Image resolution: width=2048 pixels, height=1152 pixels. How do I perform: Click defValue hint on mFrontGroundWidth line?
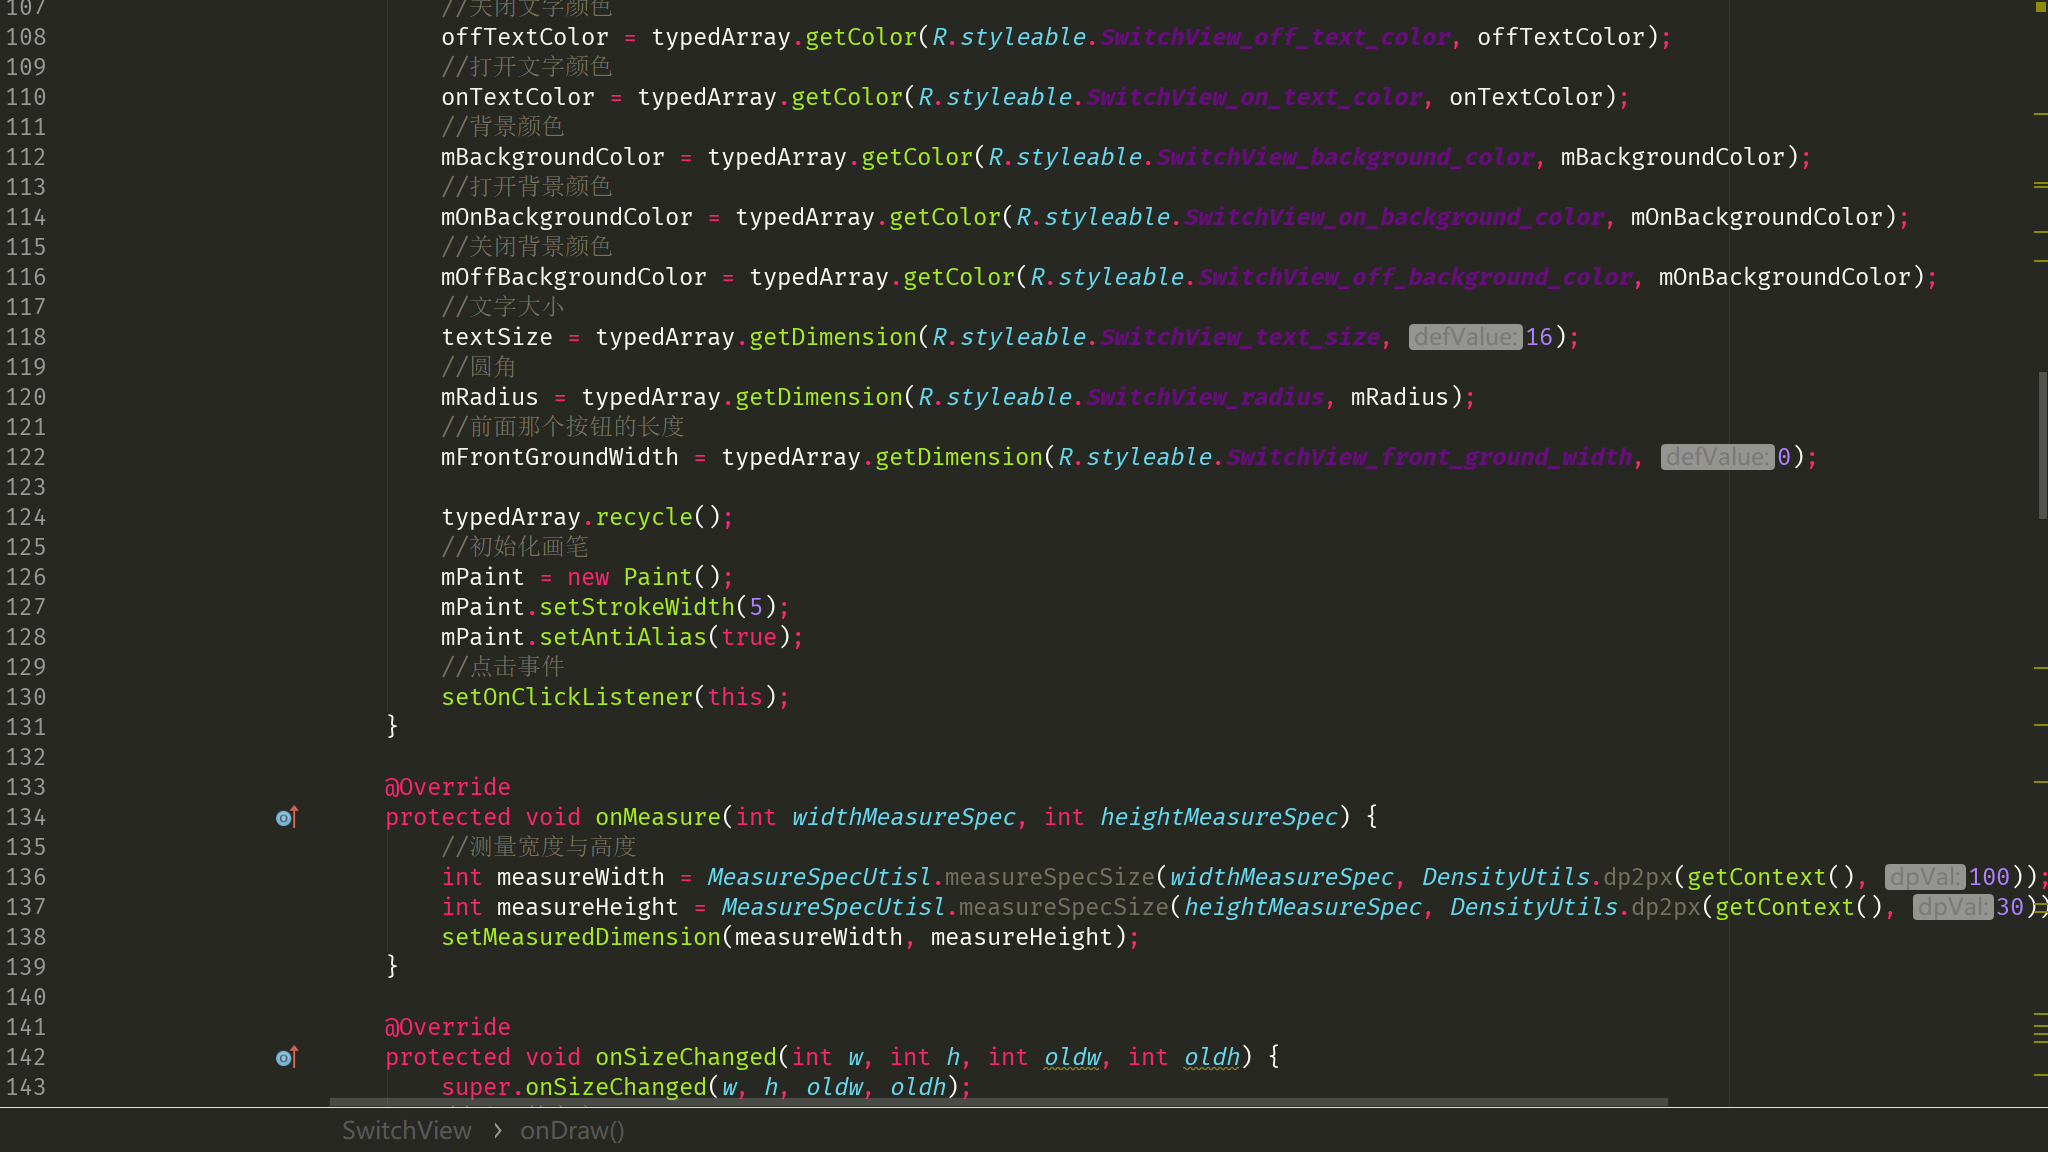(1717, 458)
